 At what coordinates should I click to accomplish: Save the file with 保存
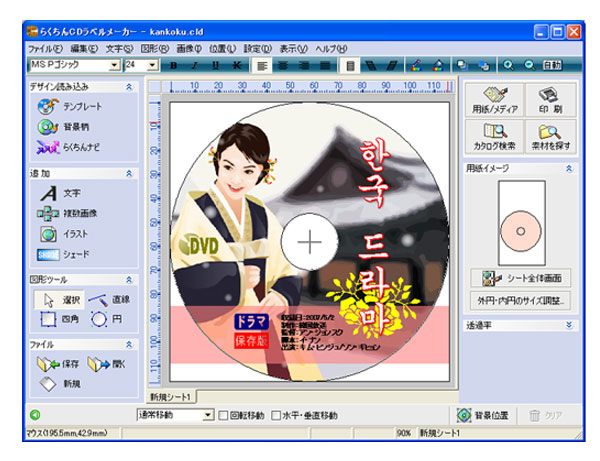click(58, 364)
